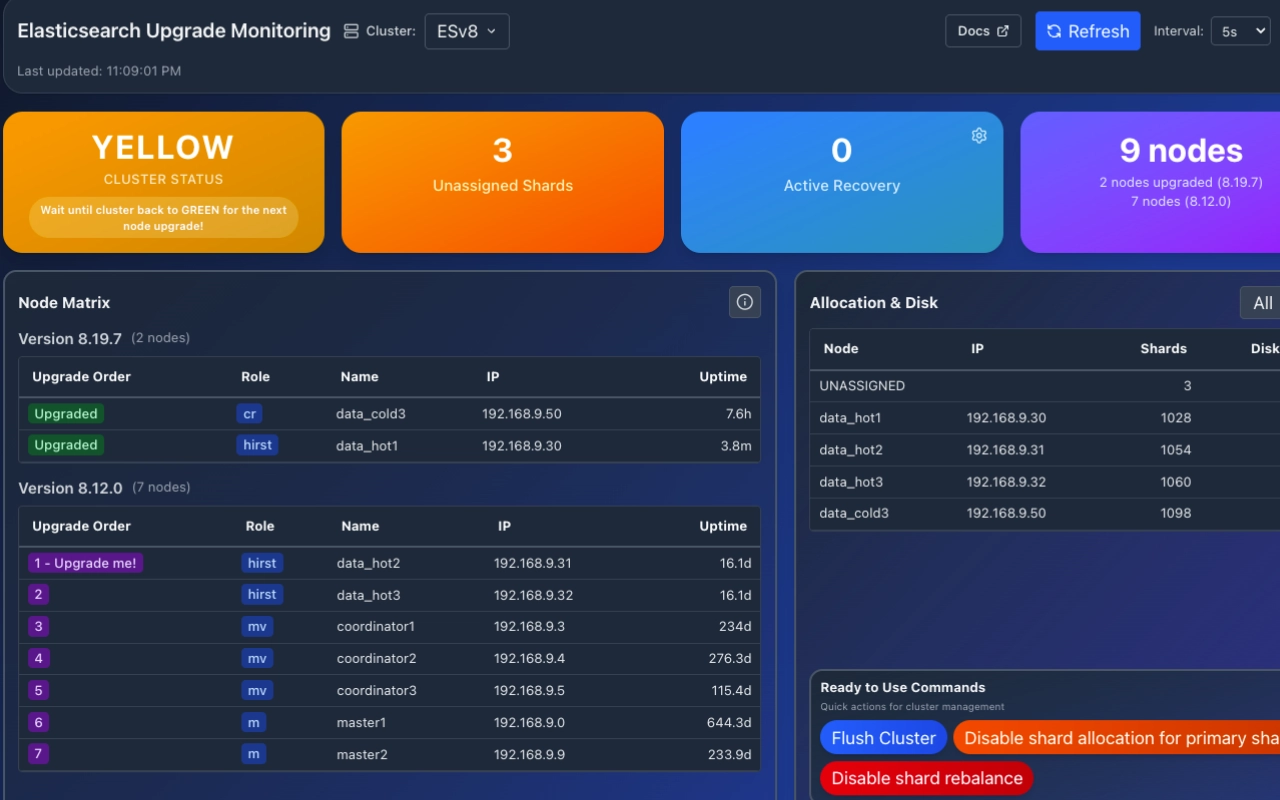This screenshot has width=1280, height=800.
Task: Click the Upgraded badge for data_hot1
Action: click(66, 445)
